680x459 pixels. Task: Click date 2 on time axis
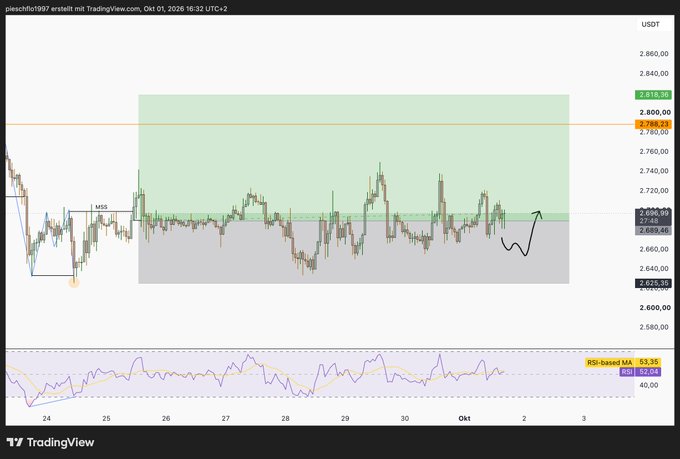coord(524,419)
